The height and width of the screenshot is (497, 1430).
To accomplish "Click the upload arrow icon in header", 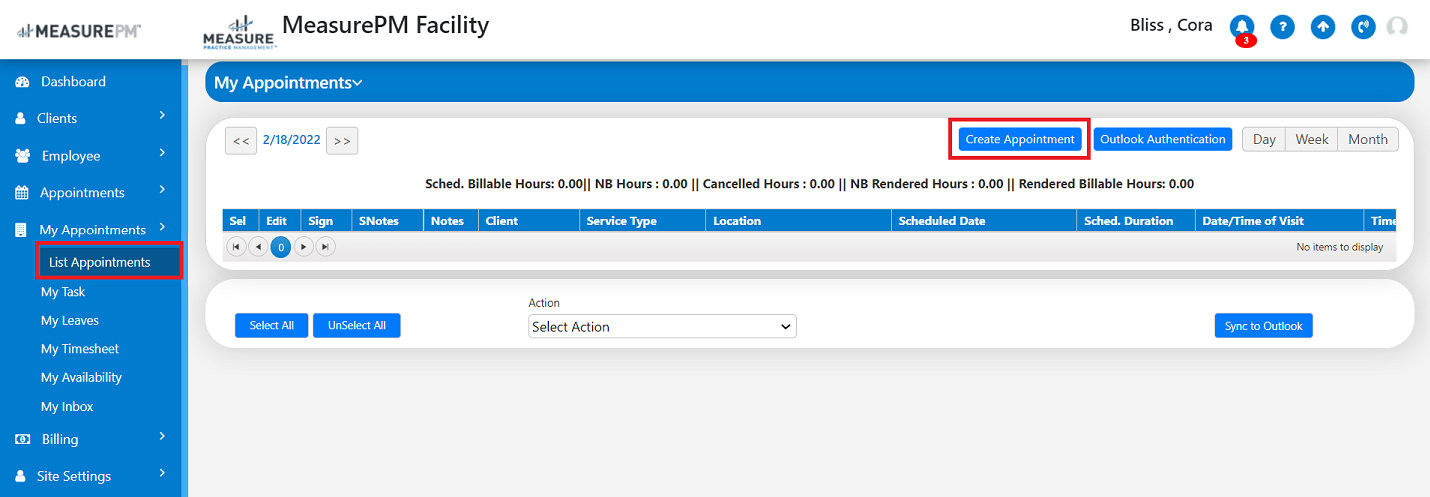I will click(1323, 27).
